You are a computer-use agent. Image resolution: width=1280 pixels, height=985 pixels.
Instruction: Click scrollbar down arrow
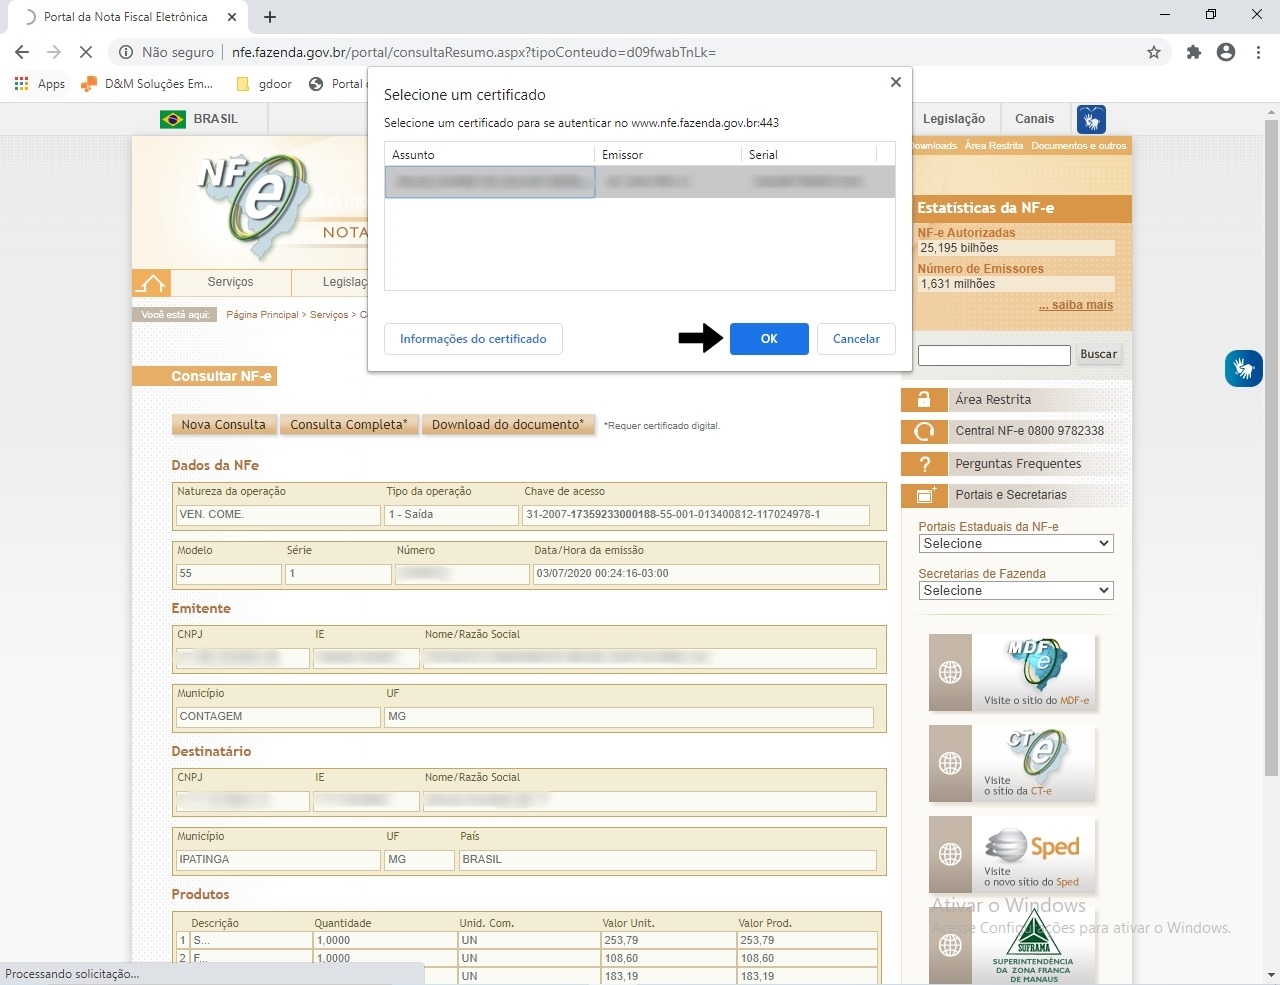[1271, 975]
